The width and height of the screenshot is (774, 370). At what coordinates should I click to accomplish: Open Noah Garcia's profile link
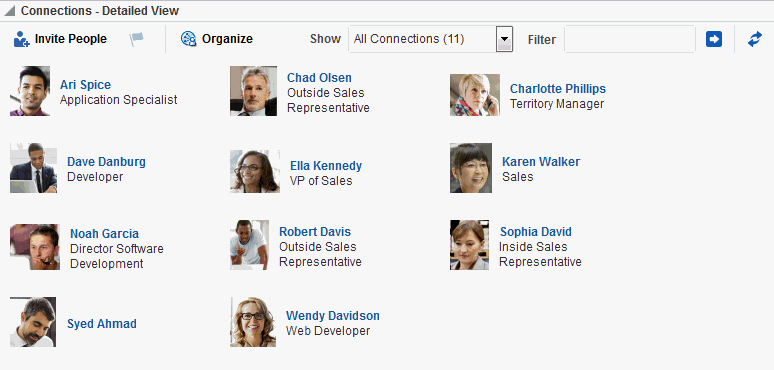pos(104,234)
